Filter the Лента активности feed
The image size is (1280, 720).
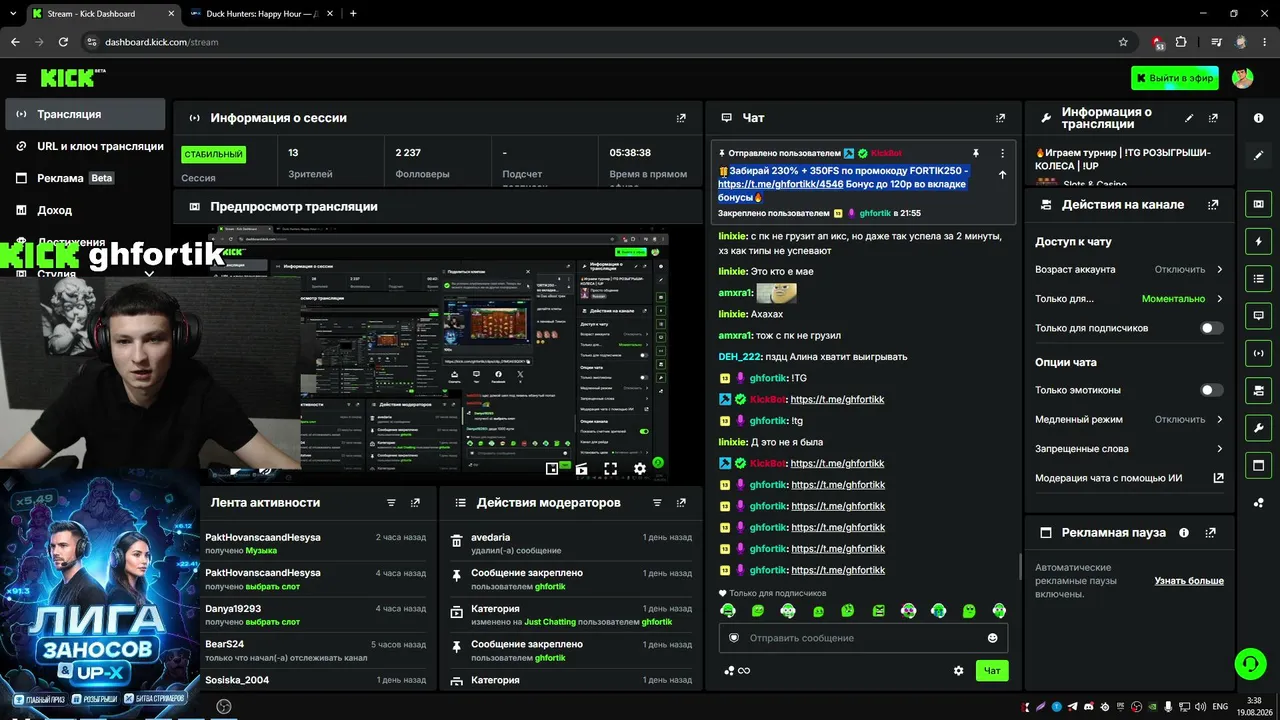tap(391, 503)
